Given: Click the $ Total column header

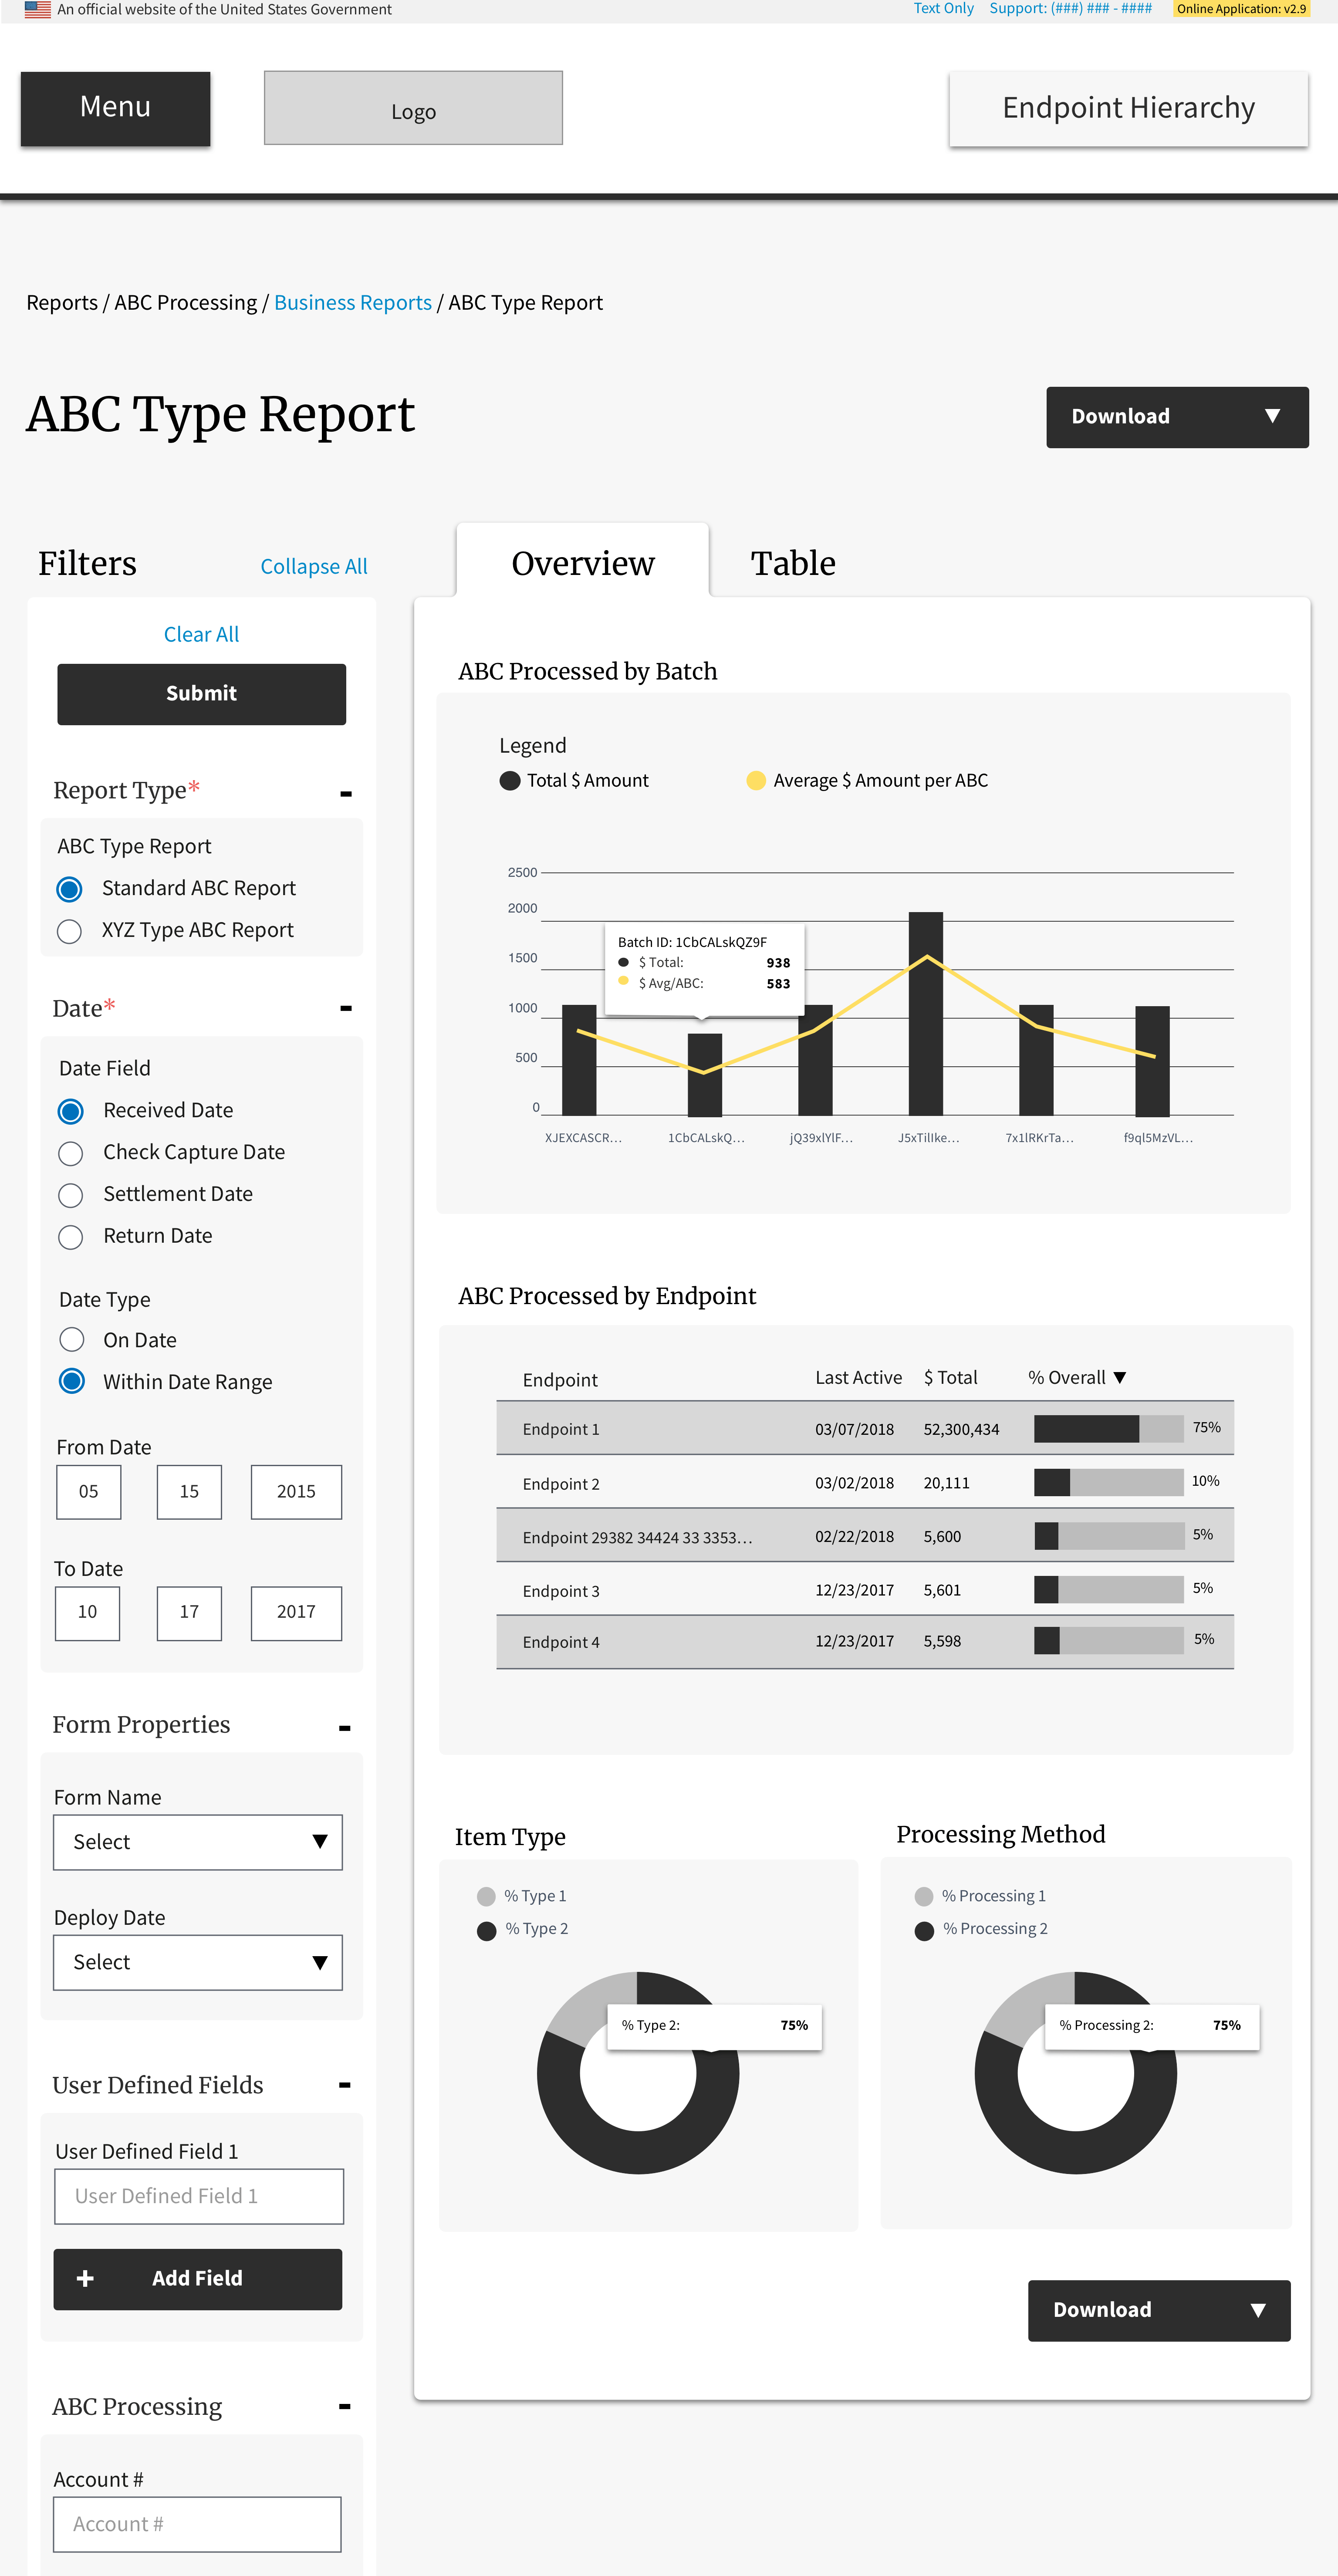Looking at the screenshot, I should (x=950, y=1378).
